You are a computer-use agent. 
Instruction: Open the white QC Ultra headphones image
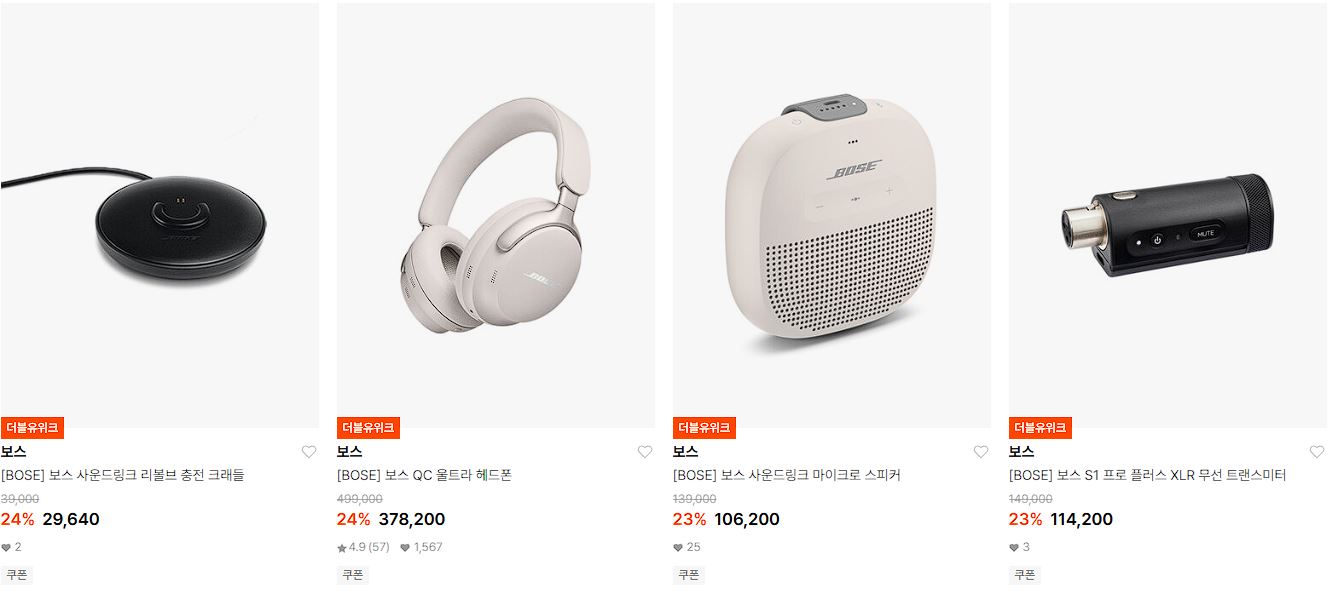coord(496,215)
